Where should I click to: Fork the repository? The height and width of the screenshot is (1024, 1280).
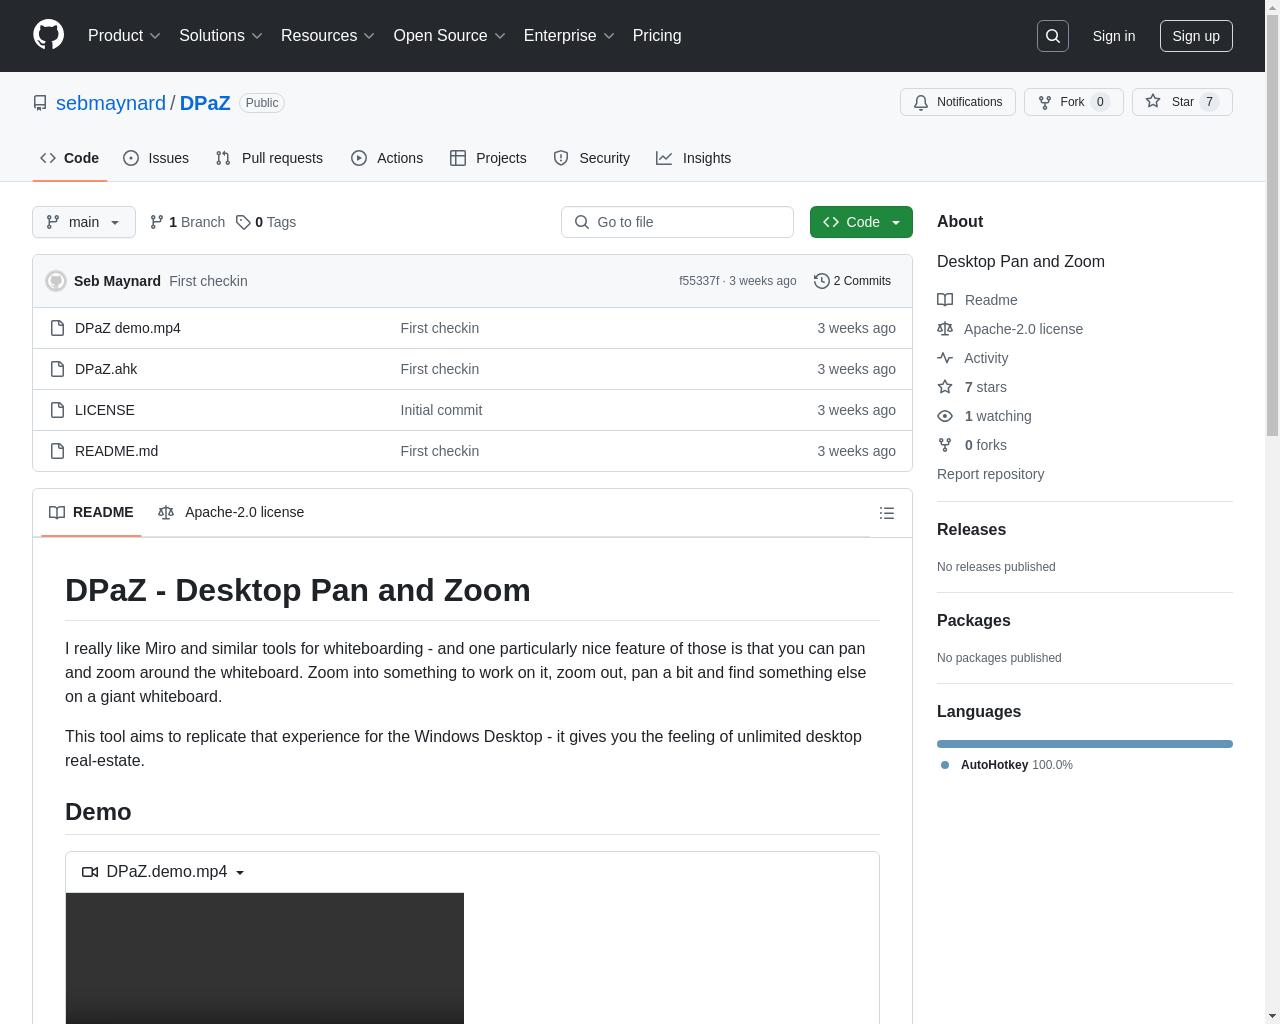point(1073,102)
